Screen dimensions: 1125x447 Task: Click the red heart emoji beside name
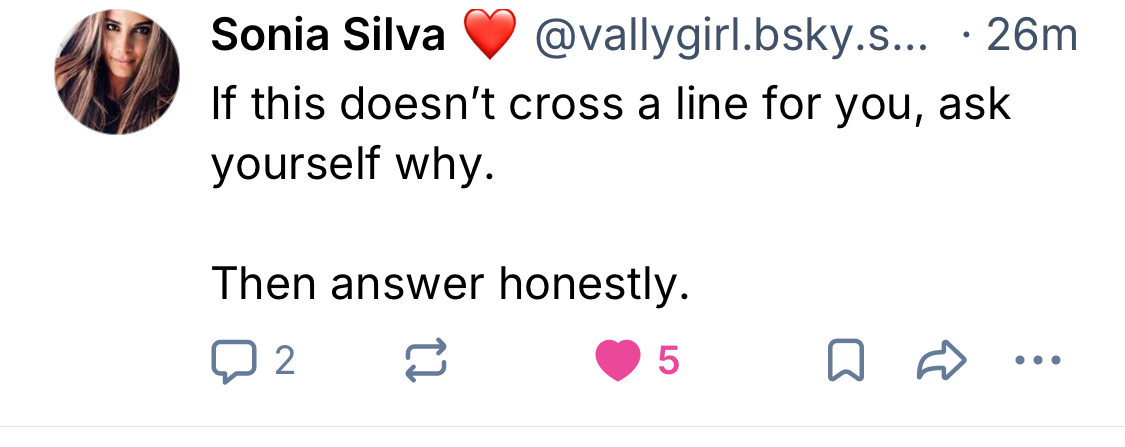click(x=490, y=37)
